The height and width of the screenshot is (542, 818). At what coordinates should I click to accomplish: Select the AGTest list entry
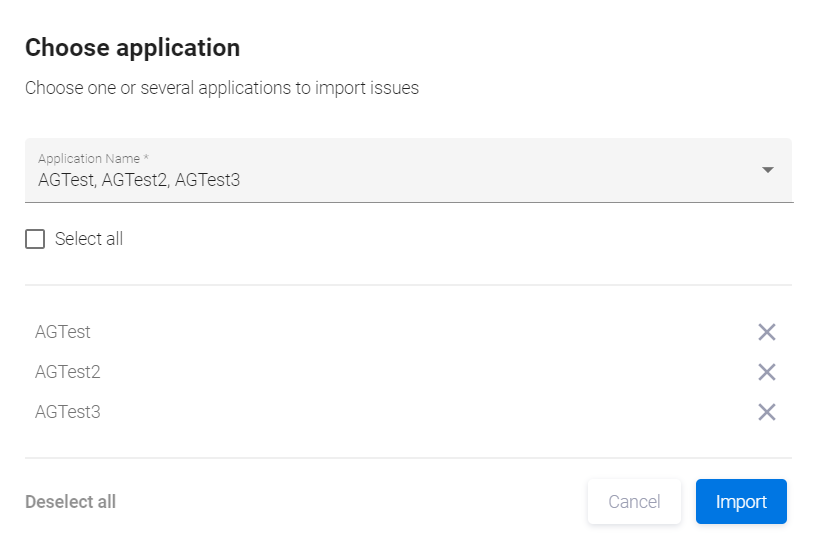63,332
